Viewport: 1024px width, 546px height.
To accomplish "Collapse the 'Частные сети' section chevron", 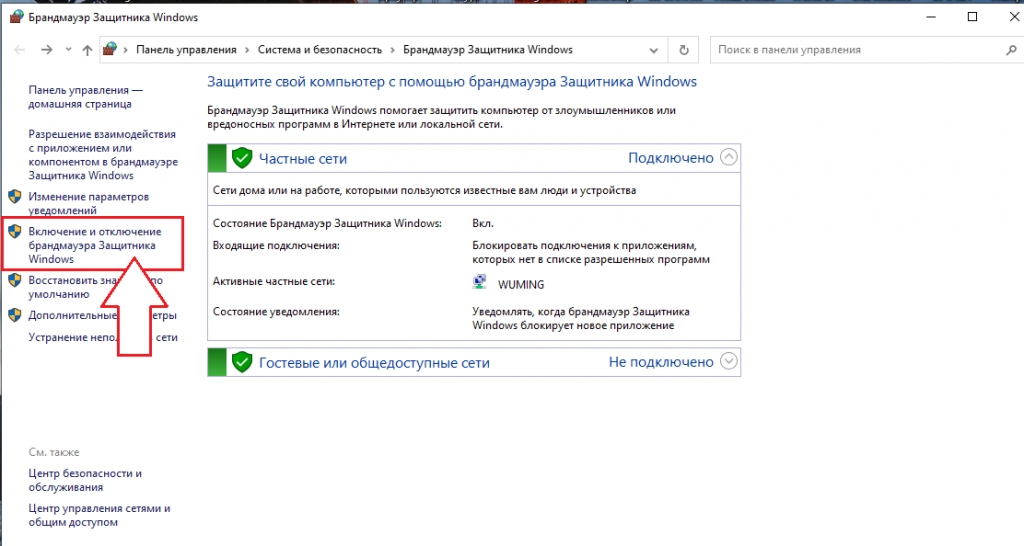I will click(x=728, y=157).
